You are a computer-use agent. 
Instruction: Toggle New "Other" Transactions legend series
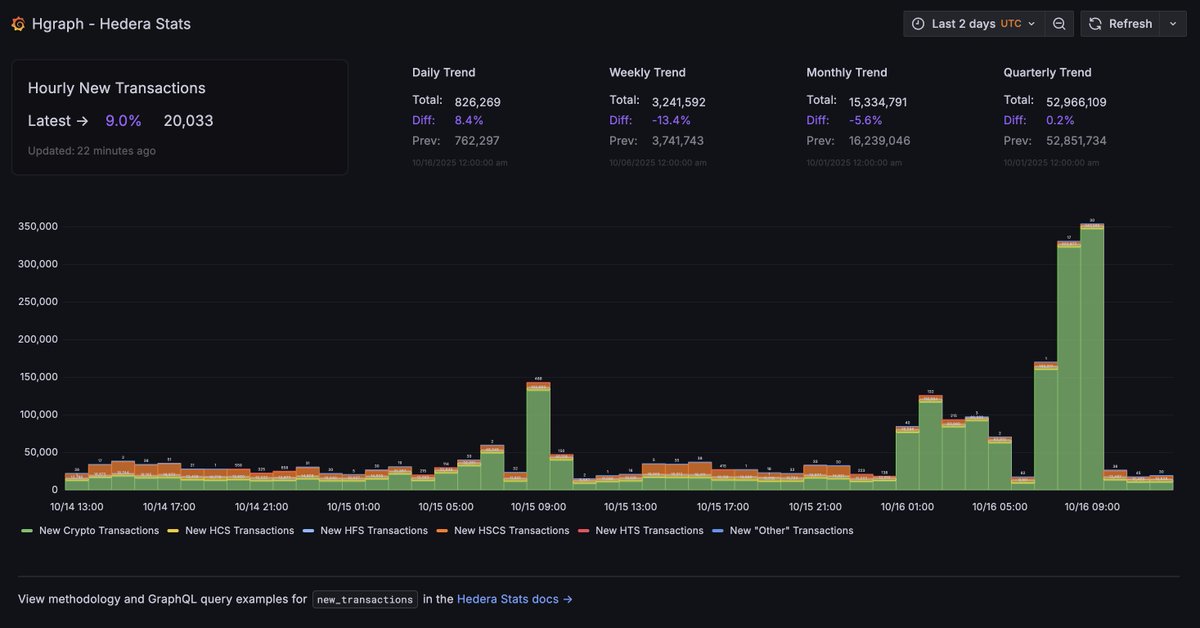coord(783,531)
